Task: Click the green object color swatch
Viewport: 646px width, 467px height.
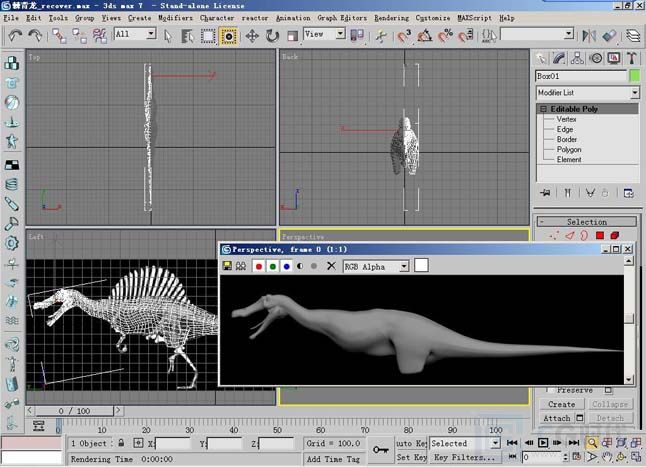Action: tap(635, 76)
